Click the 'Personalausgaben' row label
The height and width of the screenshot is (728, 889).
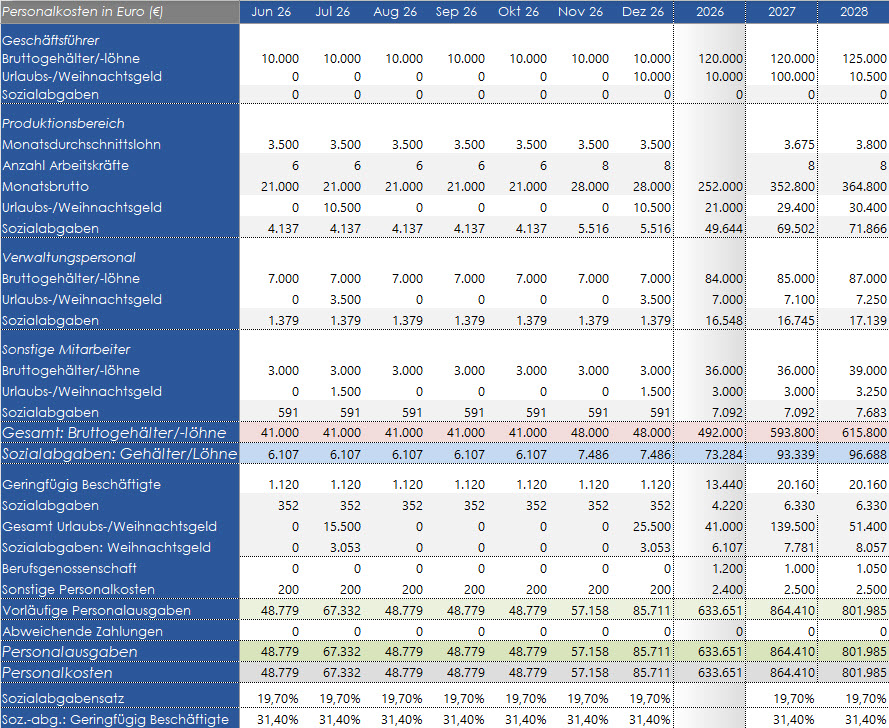(69, 652)
